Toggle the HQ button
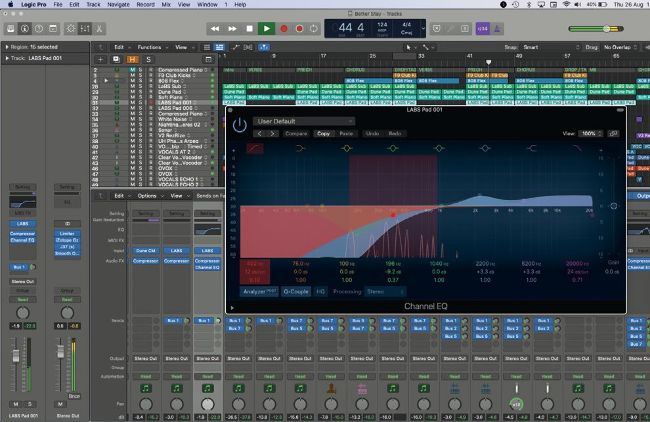 coord(320,292)
